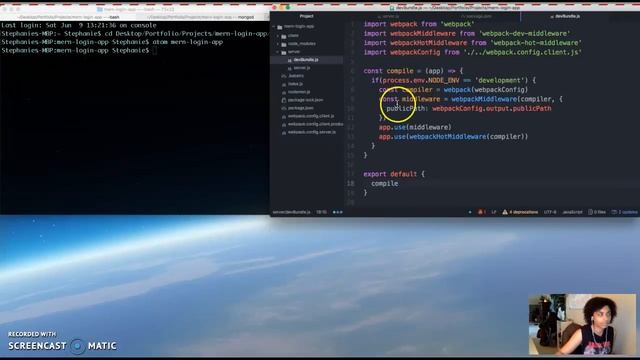Click the client folder icon
The image size is (640, 360).
[284, 36]
